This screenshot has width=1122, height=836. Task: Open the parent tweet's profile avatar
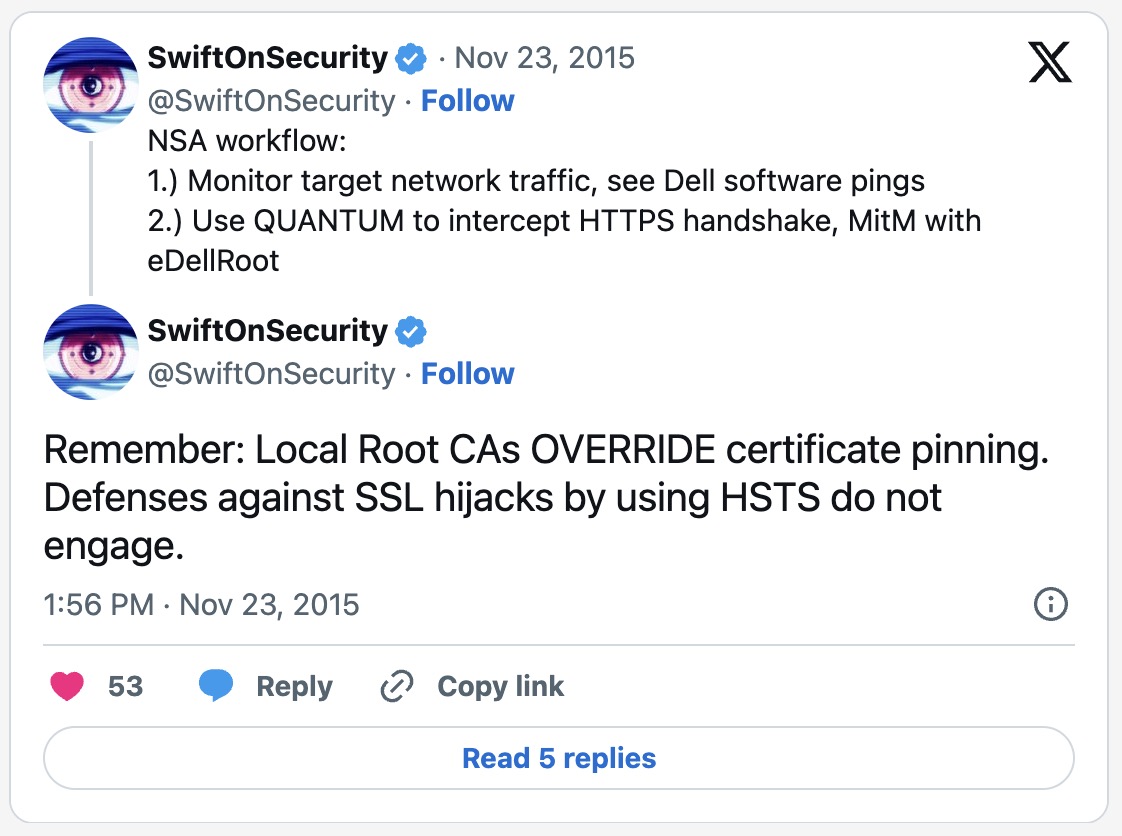pyautogui.click(x=91, y=85)
